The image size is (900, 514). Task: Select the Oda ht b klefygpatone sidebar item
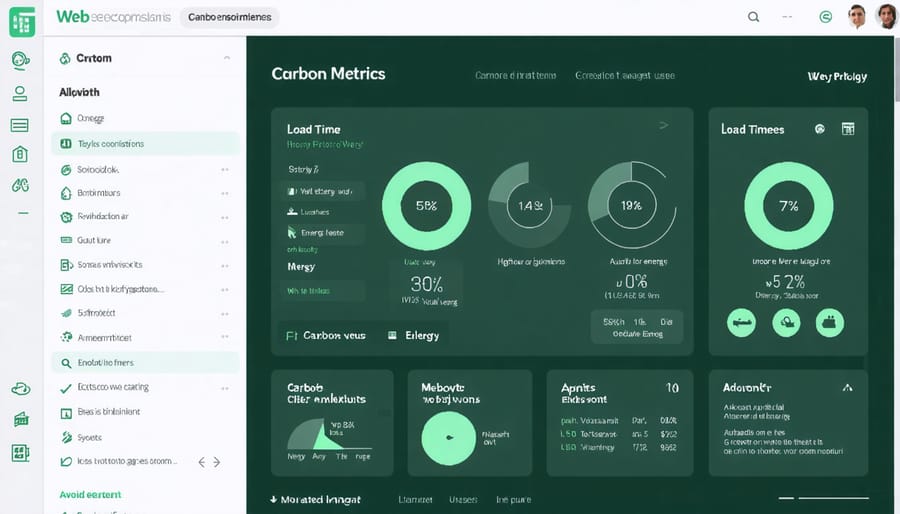tap(112, 289)
